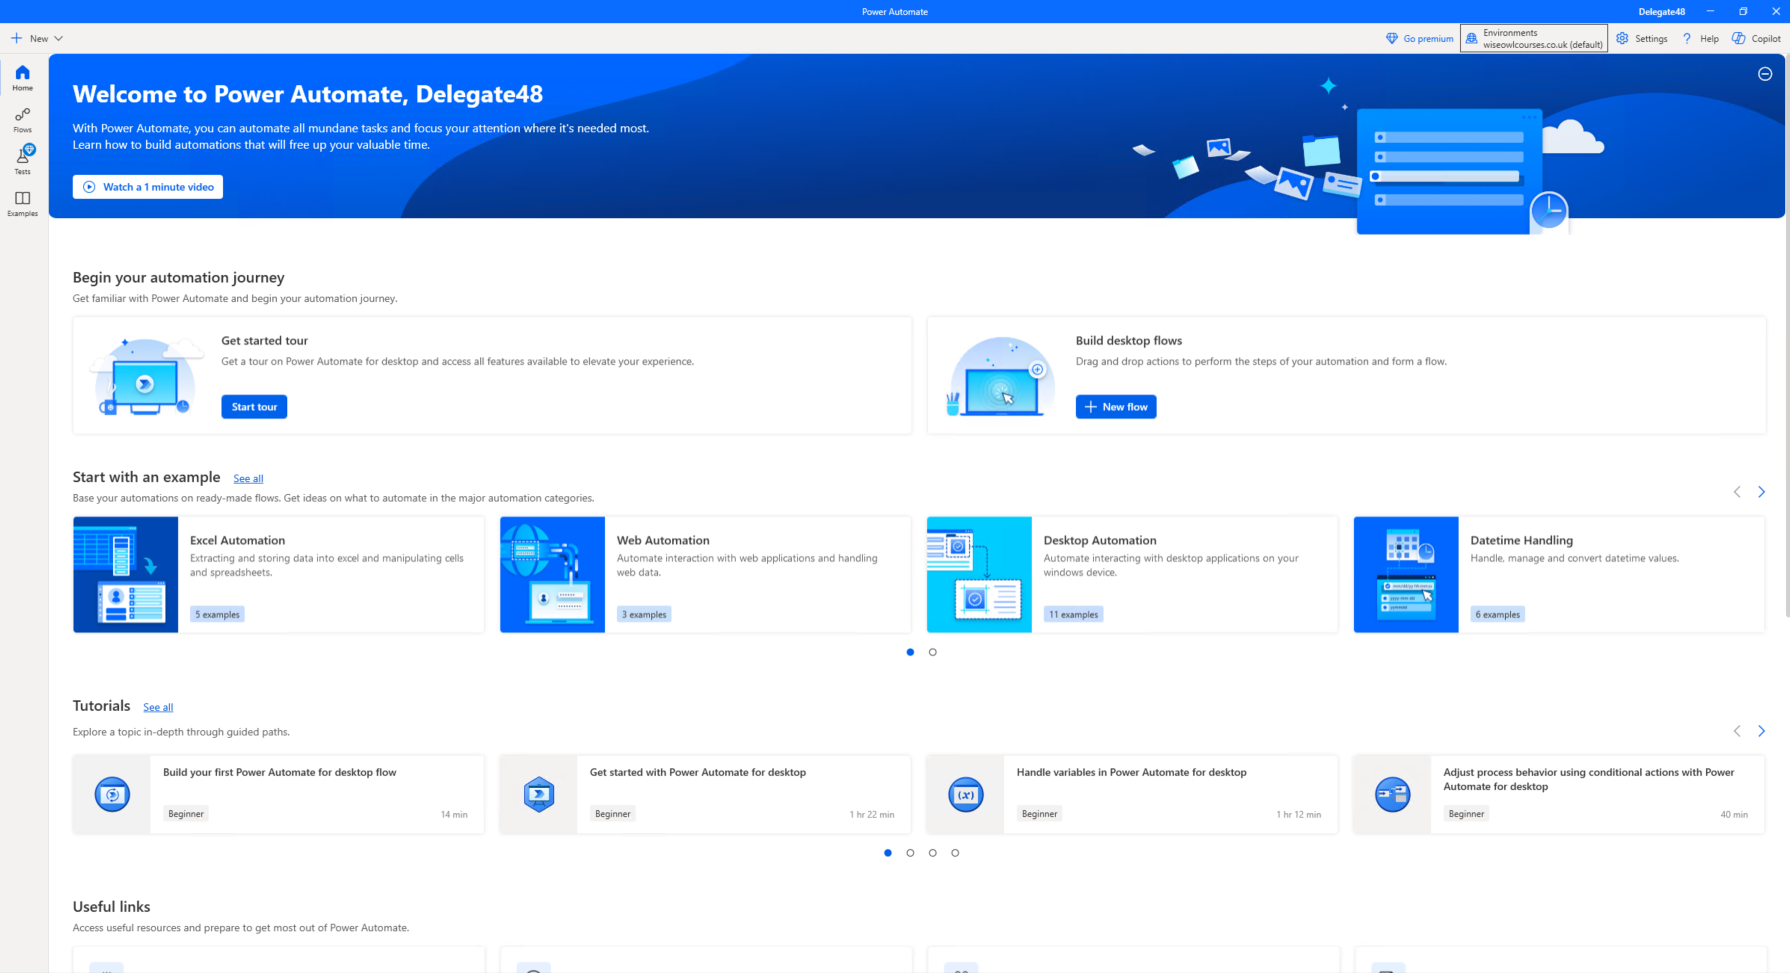Click the Go premium diamond icon
The image size is (1790, 973).
(1391, 38)
